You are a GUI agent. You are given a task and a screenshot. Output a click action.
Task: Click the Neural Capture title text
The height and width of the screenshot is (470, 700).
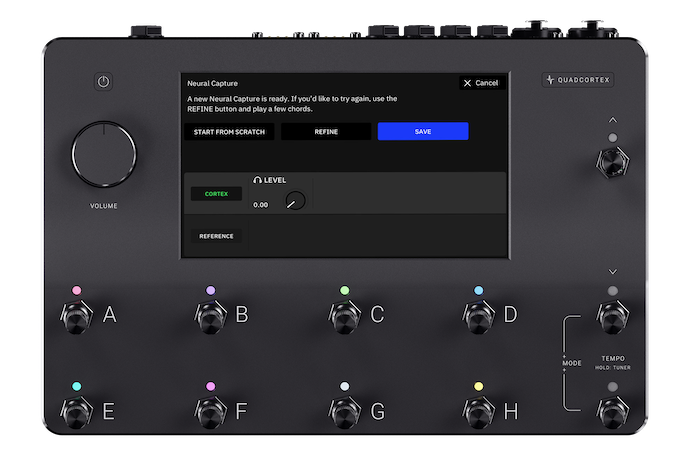point(212,83)
